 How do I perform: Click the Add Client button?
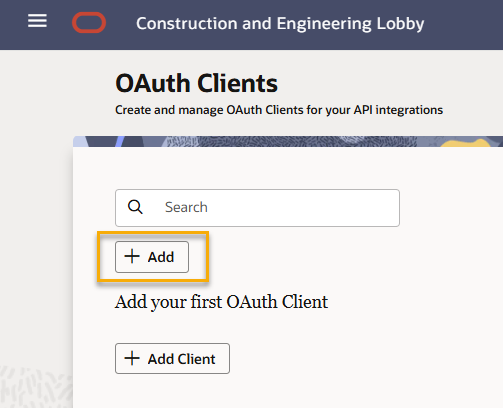click(172, 359)
